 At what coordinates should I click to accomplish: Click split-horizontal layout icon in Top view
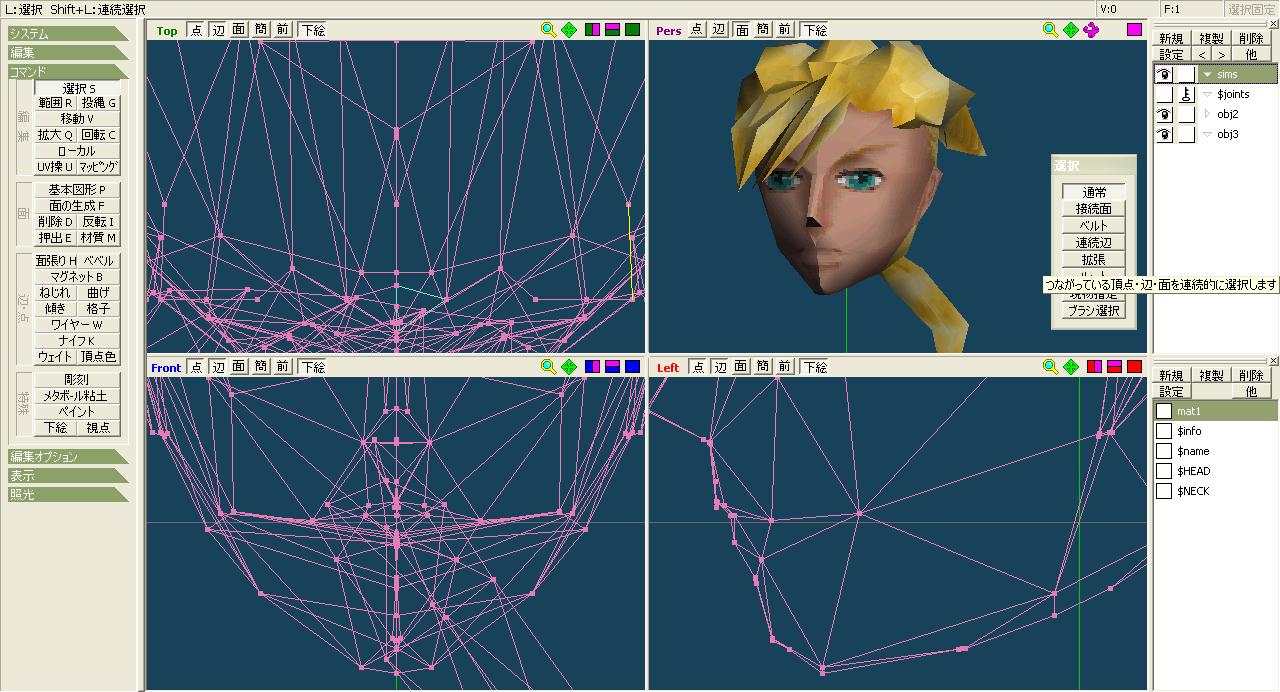592,30
